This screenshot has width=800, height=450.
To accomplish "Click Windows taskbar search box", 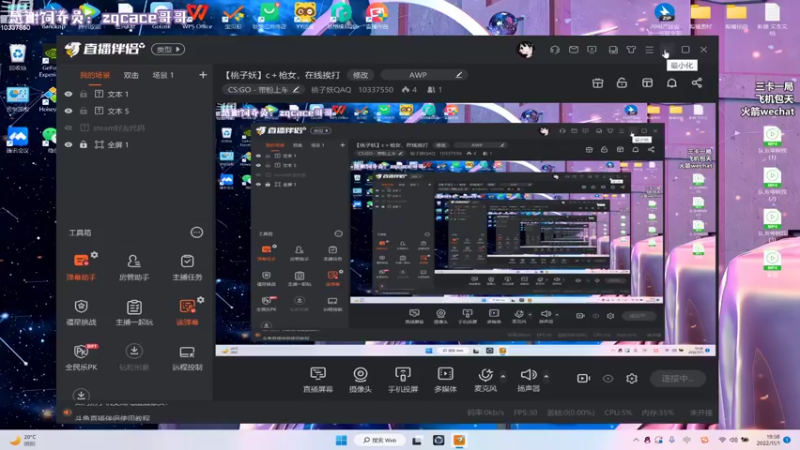I will click(x=381, y=440).
